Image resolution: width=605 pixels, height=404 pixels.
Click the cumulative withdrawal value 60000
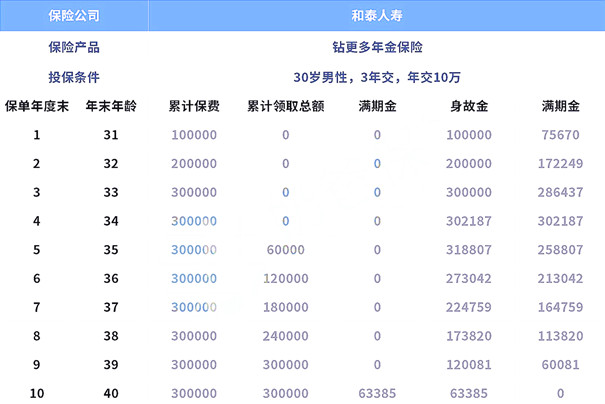(x=286, y=250)
